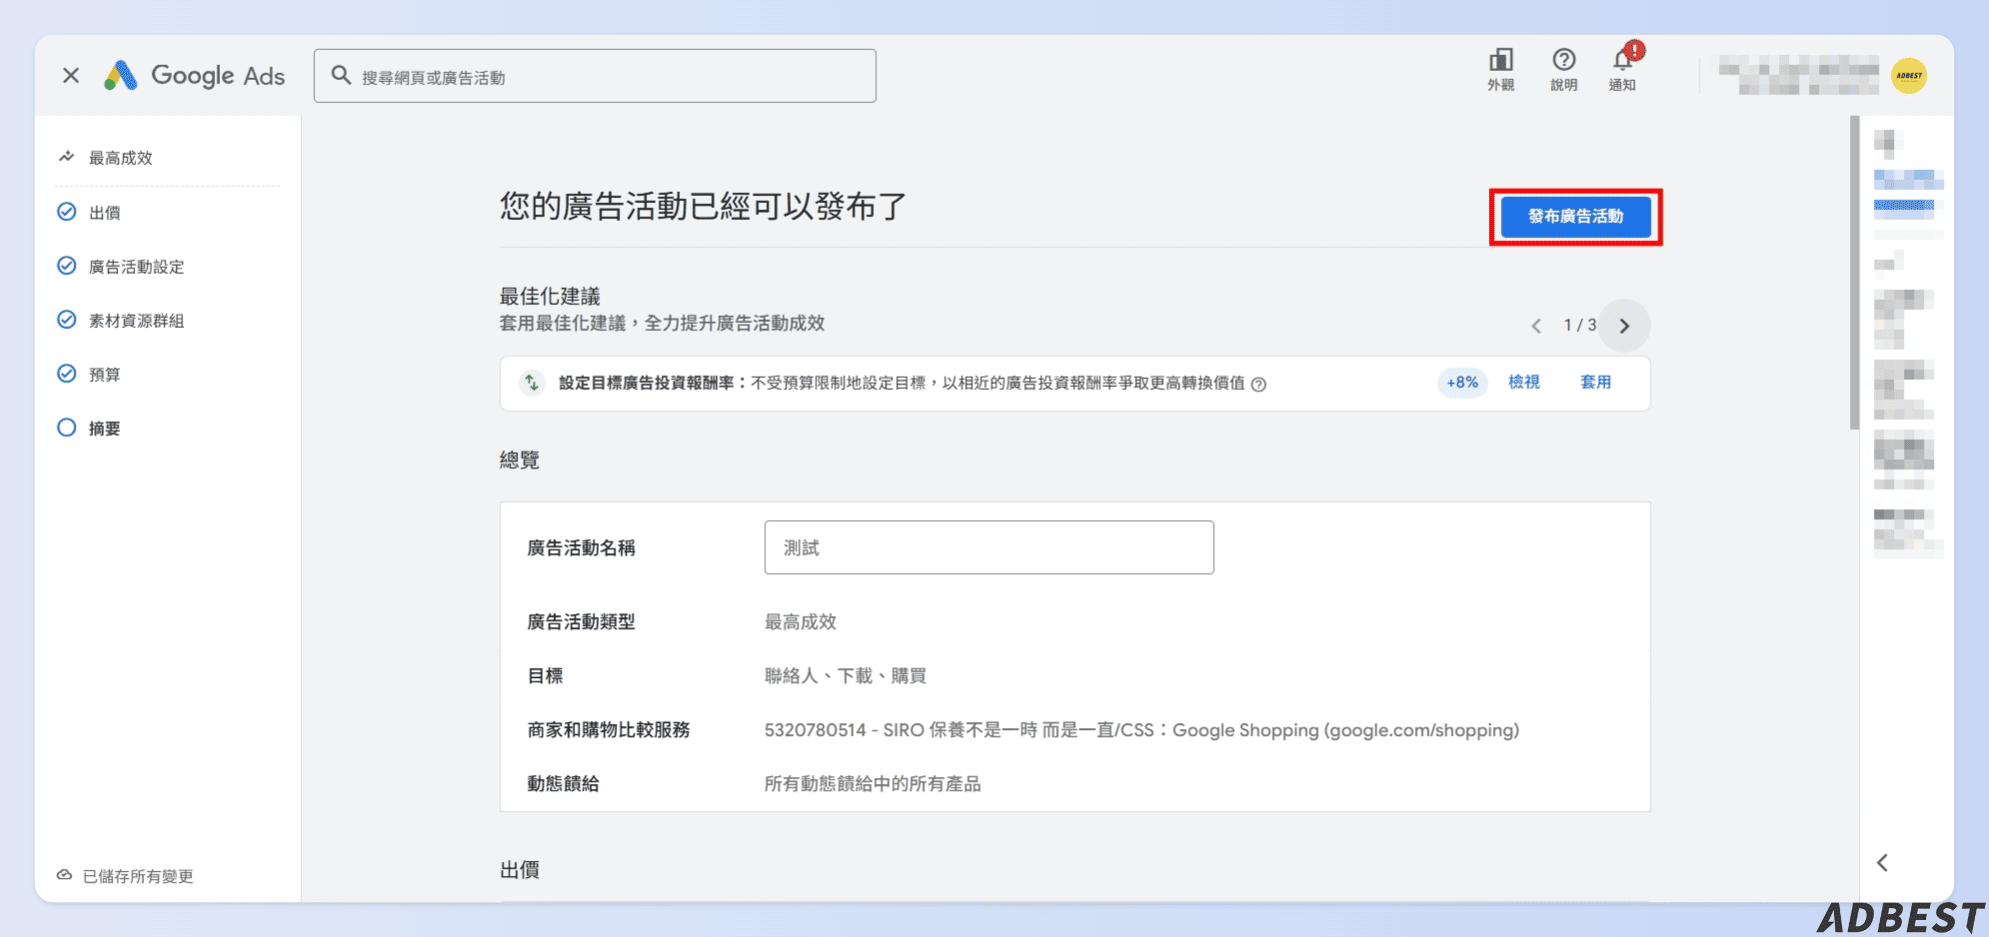1989x937 pixels.
Task: Click the 1 / 3 recommendation counter
Action: pos(1580,325)
